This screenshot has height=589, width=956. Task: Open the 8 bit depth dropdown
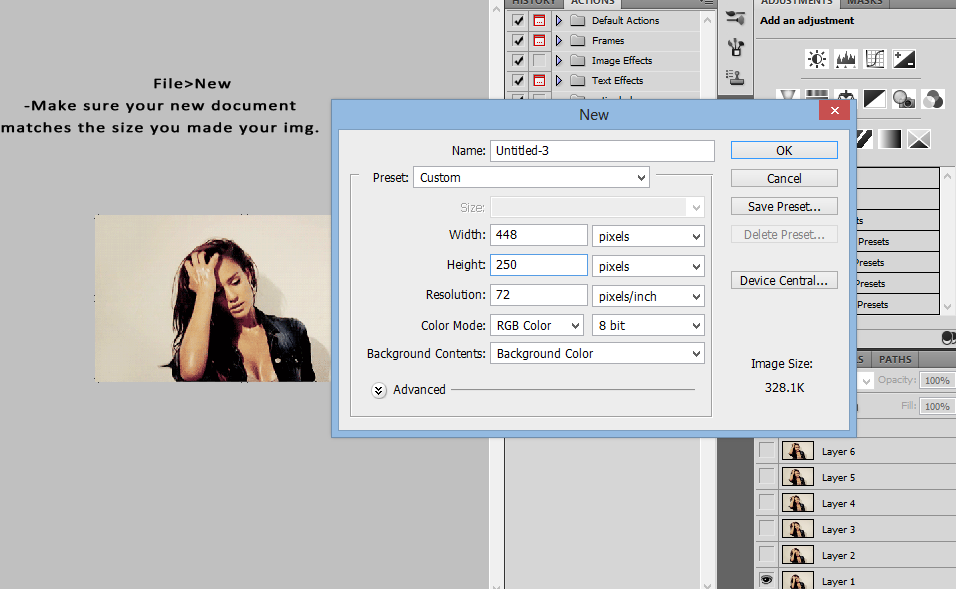point(648,325)
